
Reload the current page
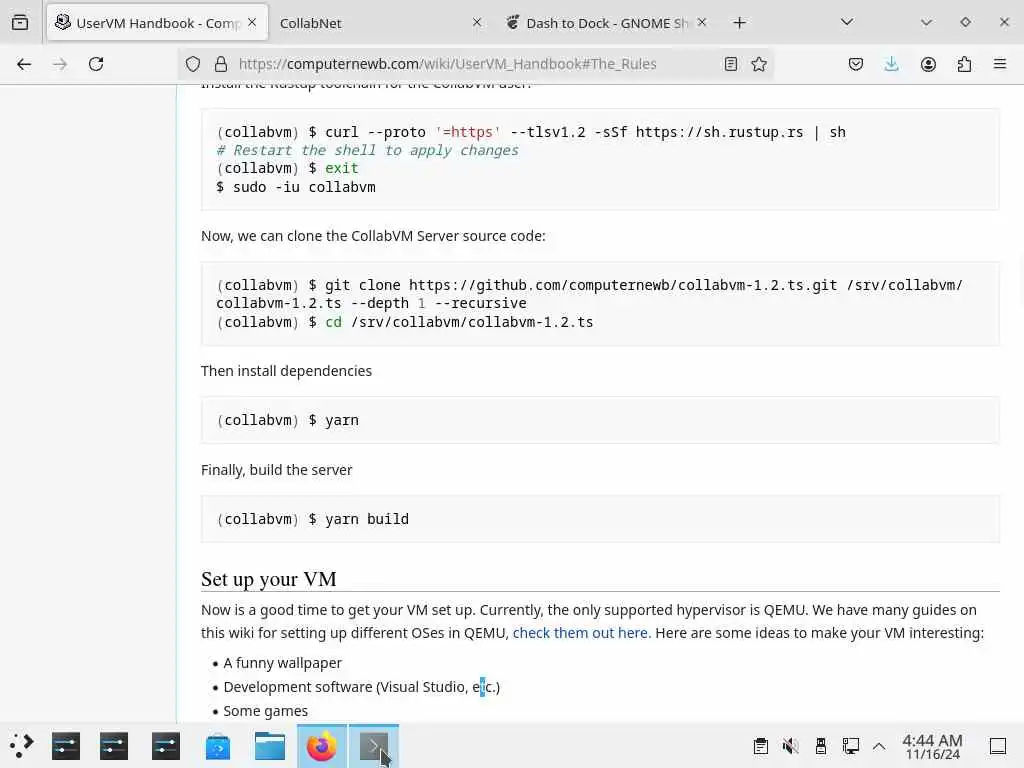click(96, 64)
